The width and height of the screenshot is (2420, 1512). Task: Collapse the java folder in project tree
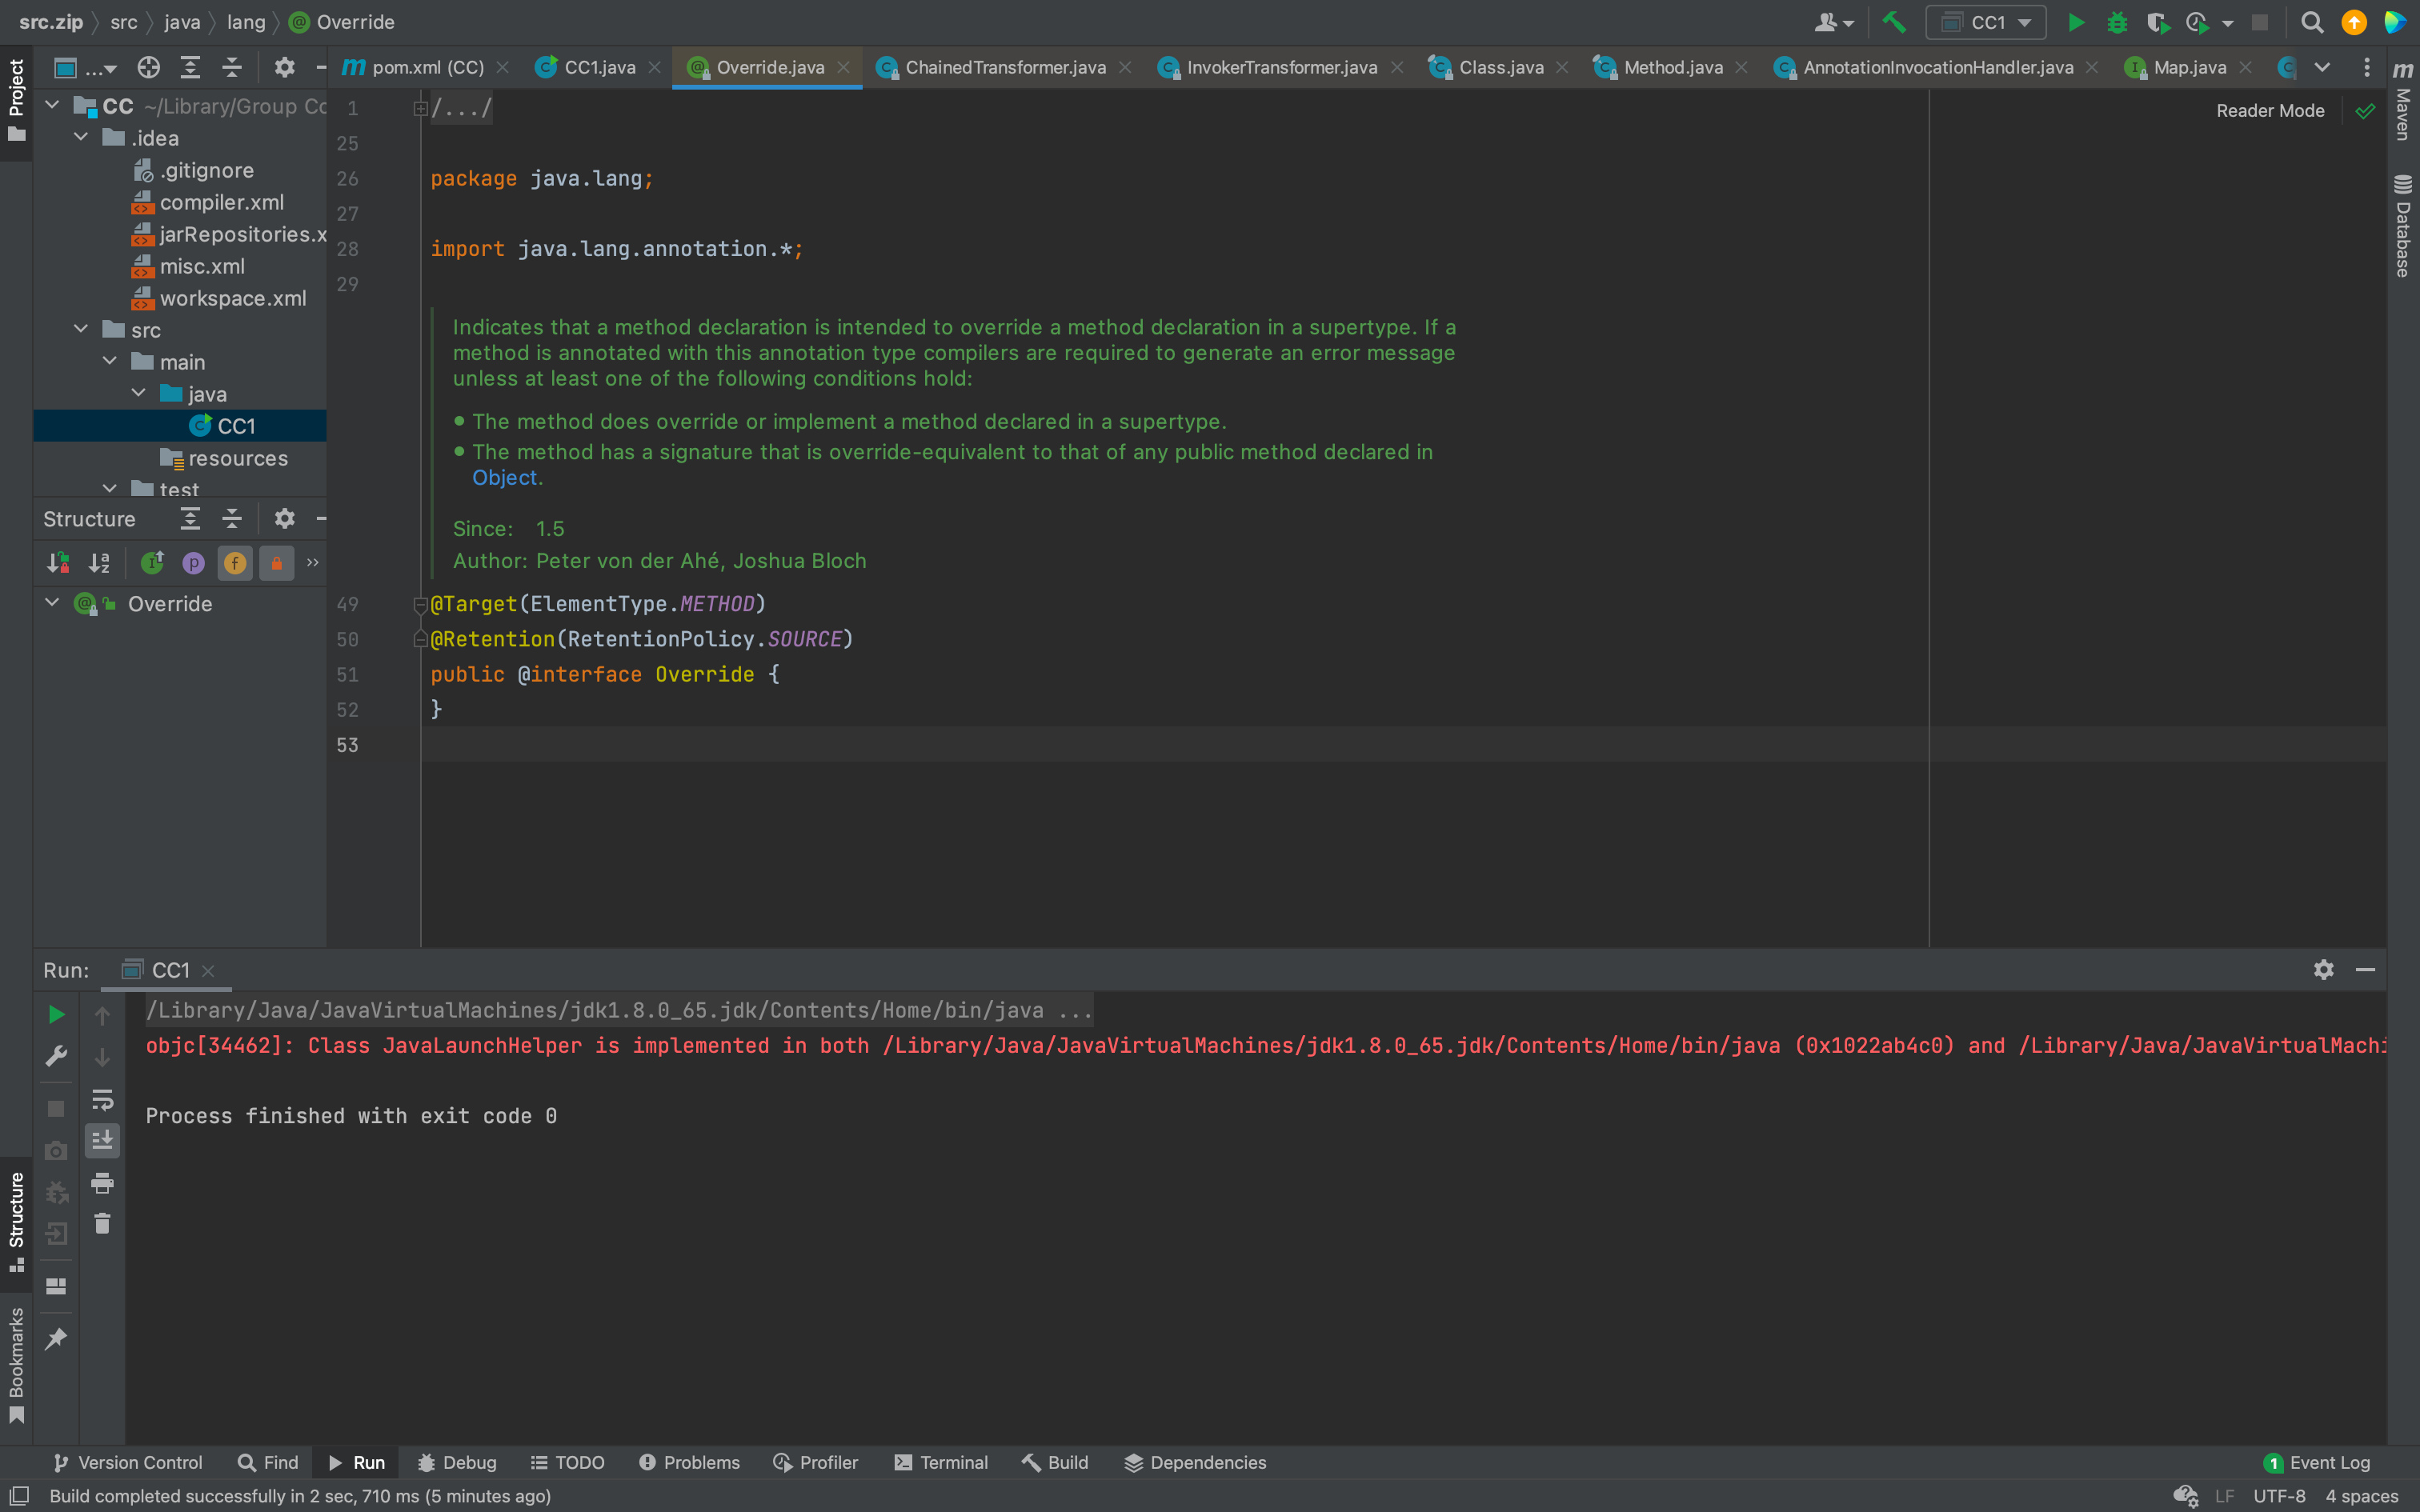tap(138, 393)
